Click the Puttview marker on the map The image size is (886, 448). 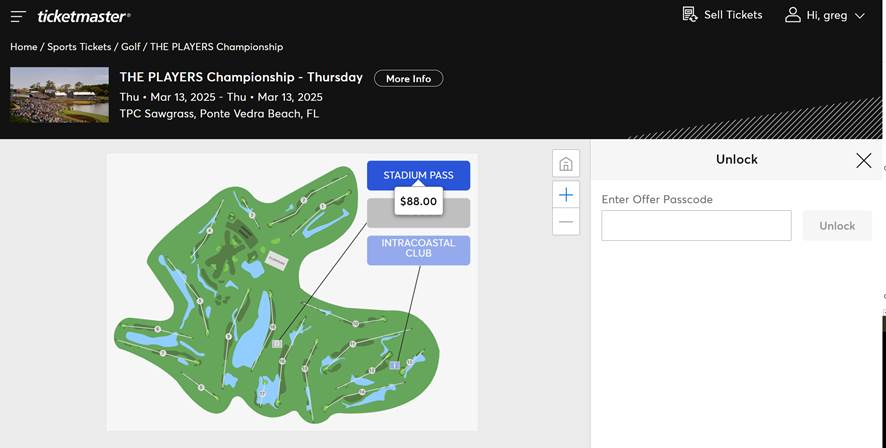277,260
